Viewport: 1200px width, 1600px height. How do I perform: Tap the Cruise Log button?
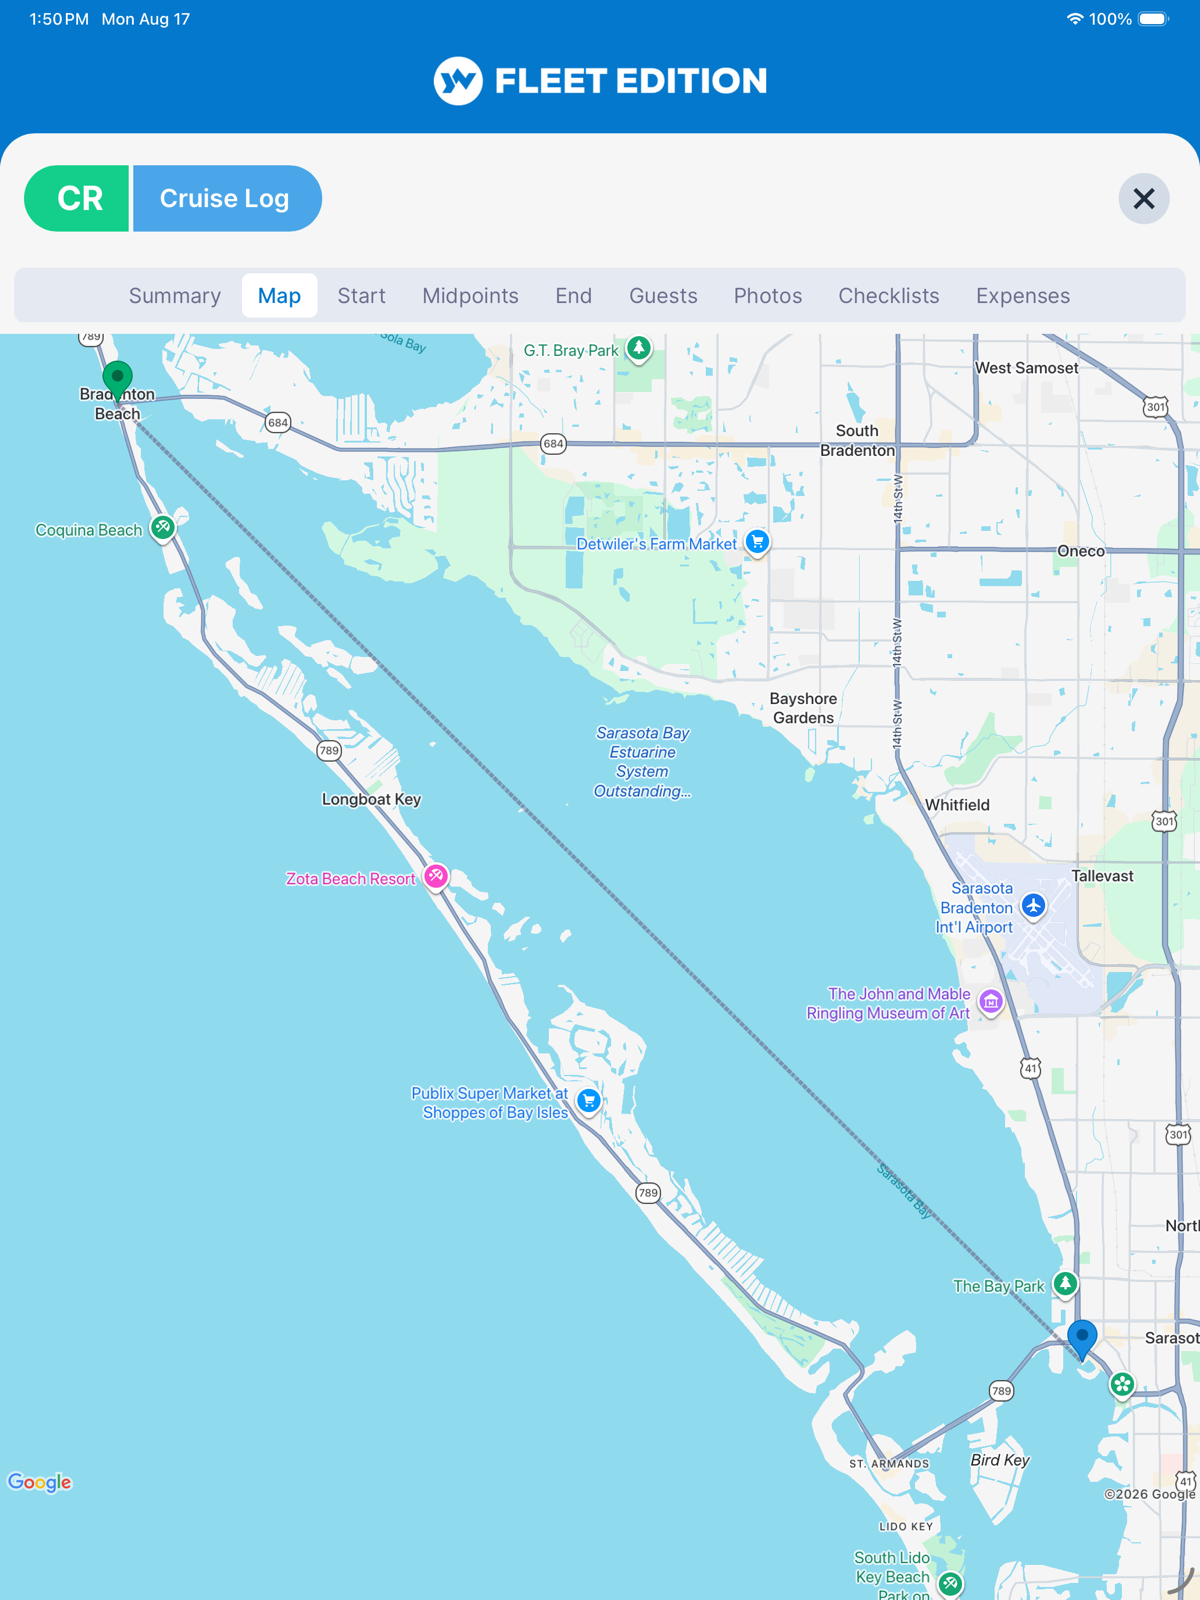(x=227, y=198)
